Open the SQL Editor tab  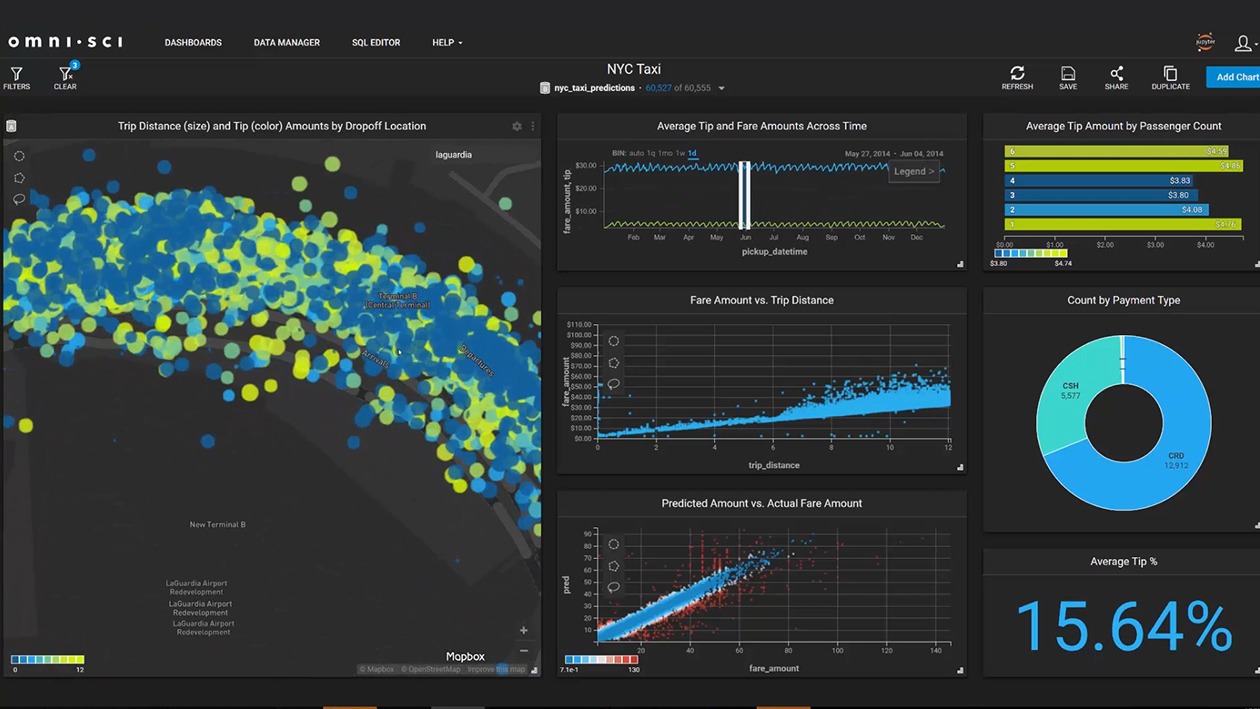[376, 43]
